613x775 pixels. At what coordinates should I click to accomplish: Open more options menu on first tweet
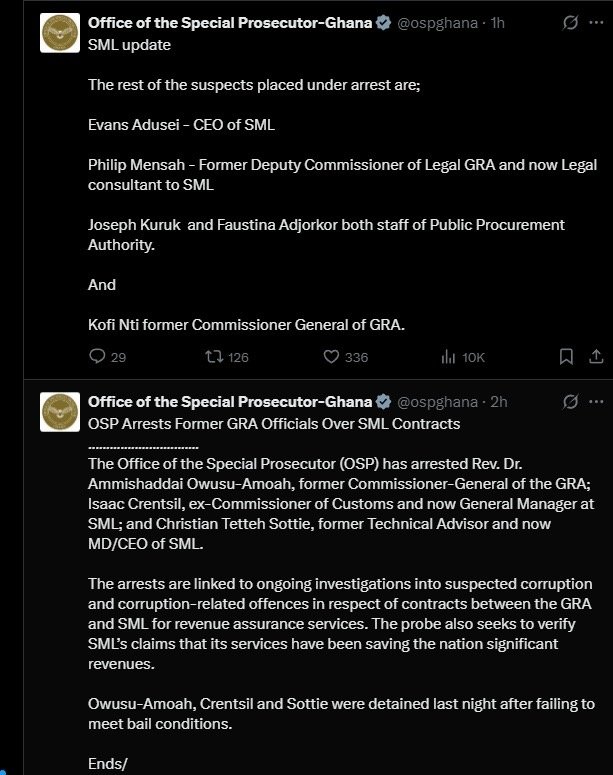tap(596, 23)
